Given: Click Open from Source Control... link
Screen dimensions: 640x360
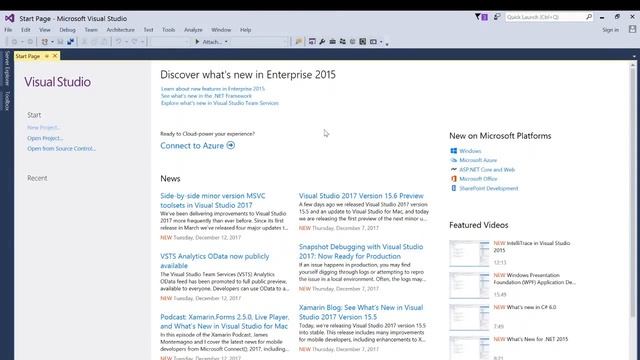Looking at the screenshot, I should (62, 149).
